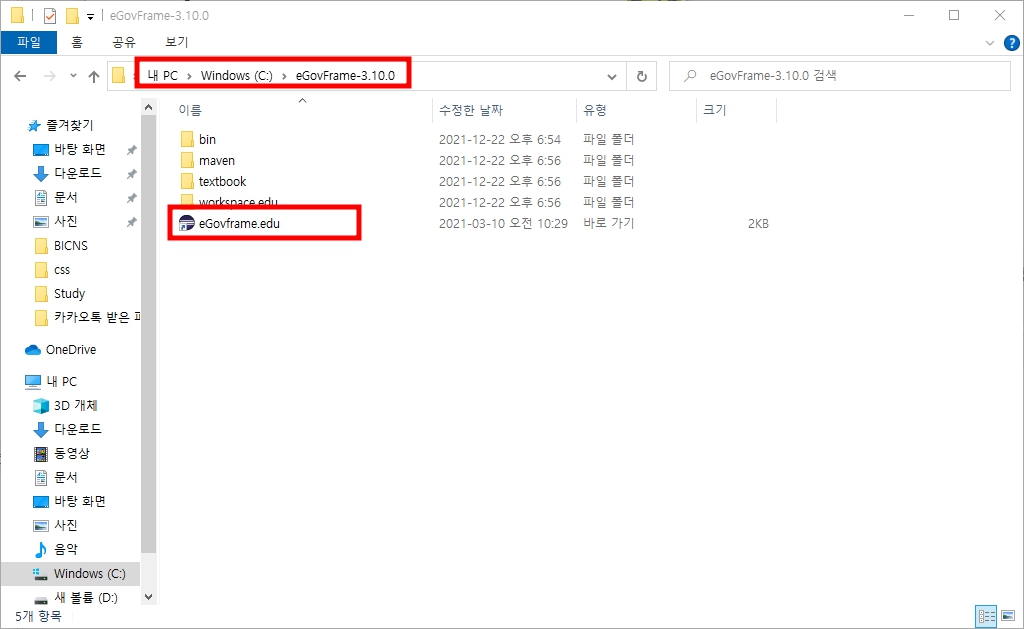Open pinned 다운로드 under 즐겨찾기

click(x=78, y=173)
